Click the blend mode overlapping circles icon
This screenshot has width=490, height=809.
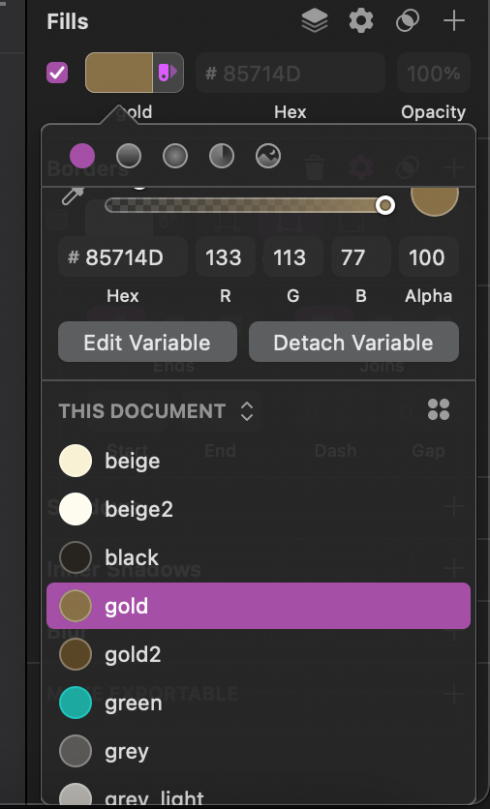click(x=407, y=21)
